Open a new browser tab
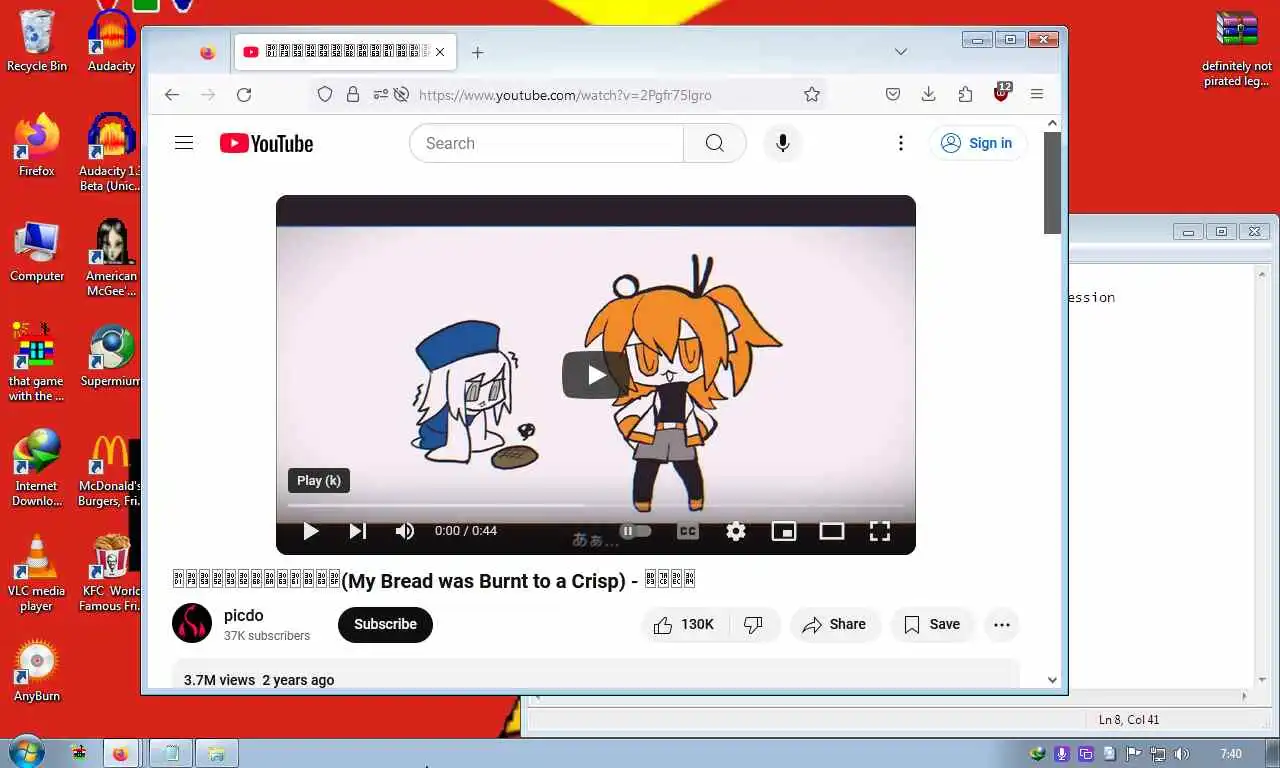This screenshot has height=768, width=1280. tap(478, 53)
